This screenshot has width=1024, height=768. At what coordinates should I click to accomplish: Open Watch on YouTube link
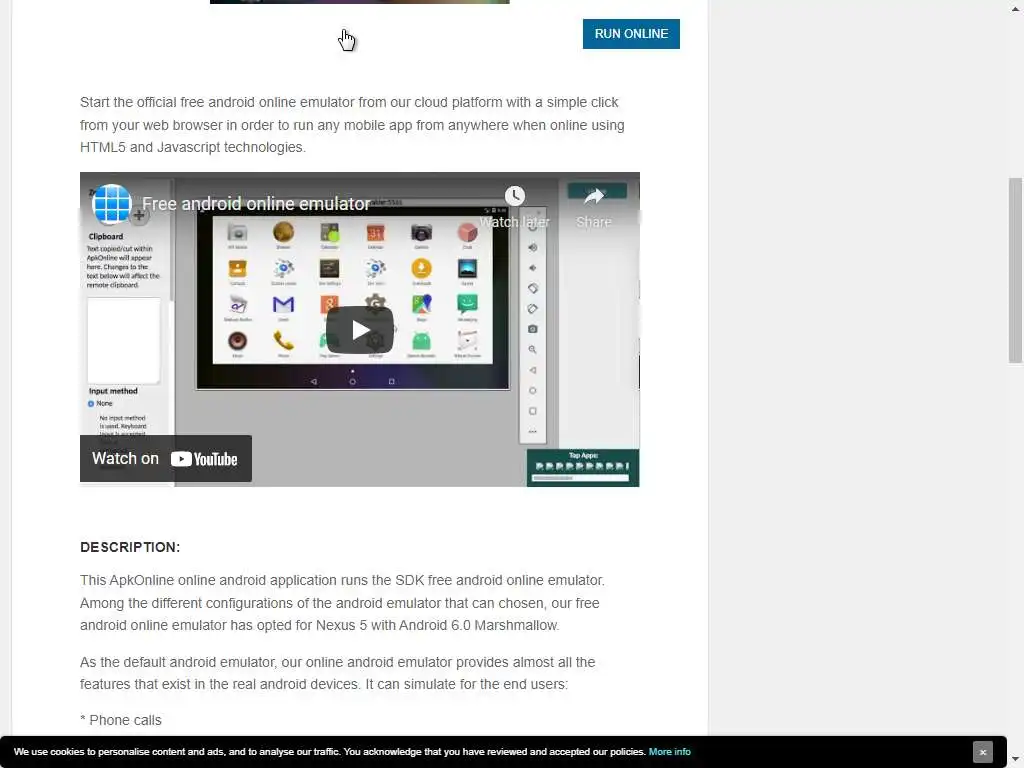click(166, 458)
